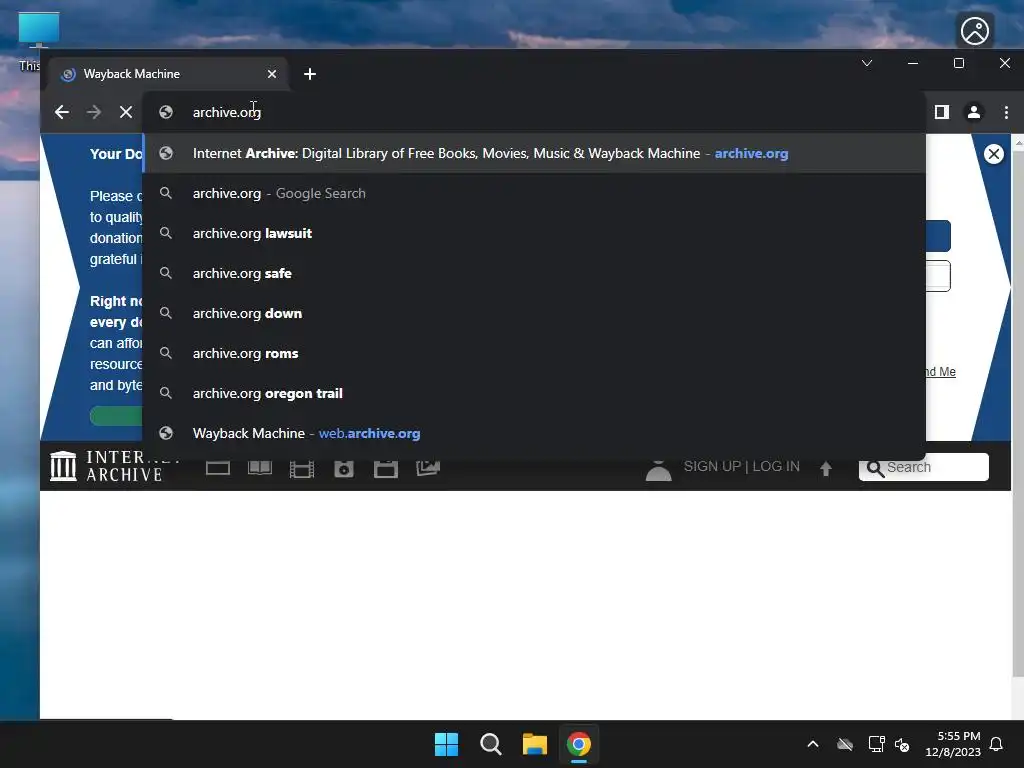The image size is (1024, 768).
Task: Click the OneDrive tray icon
Action: coord(845,744)
